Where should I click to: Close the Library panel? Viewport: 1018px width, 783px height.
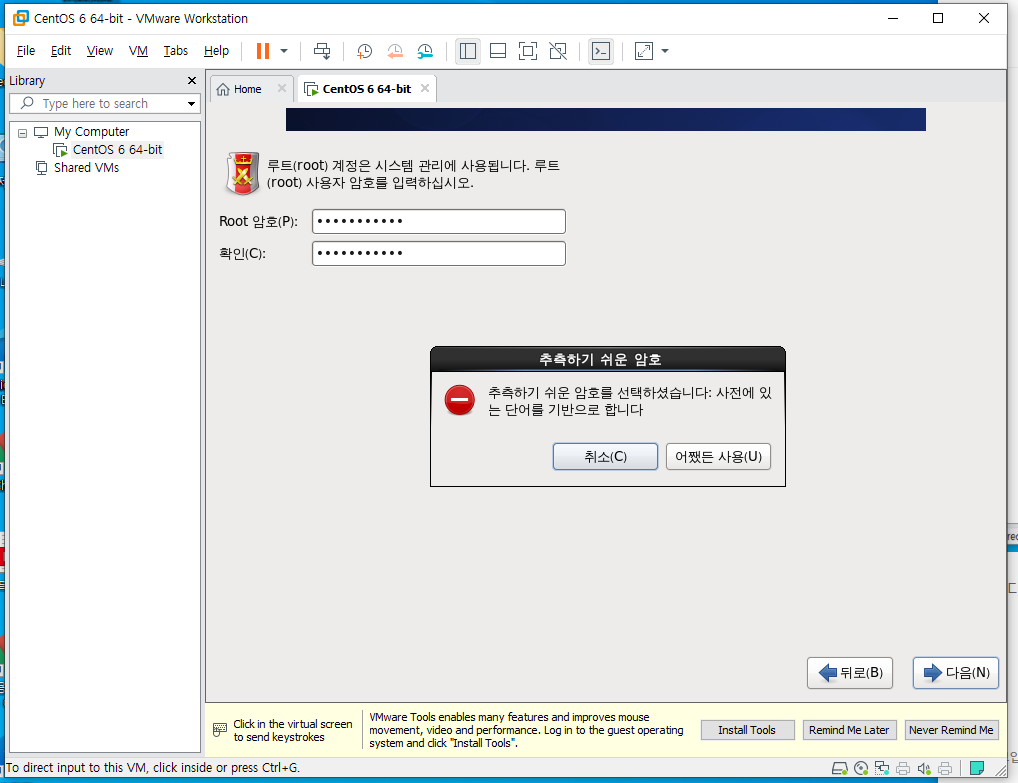click(x=192, y=81)
